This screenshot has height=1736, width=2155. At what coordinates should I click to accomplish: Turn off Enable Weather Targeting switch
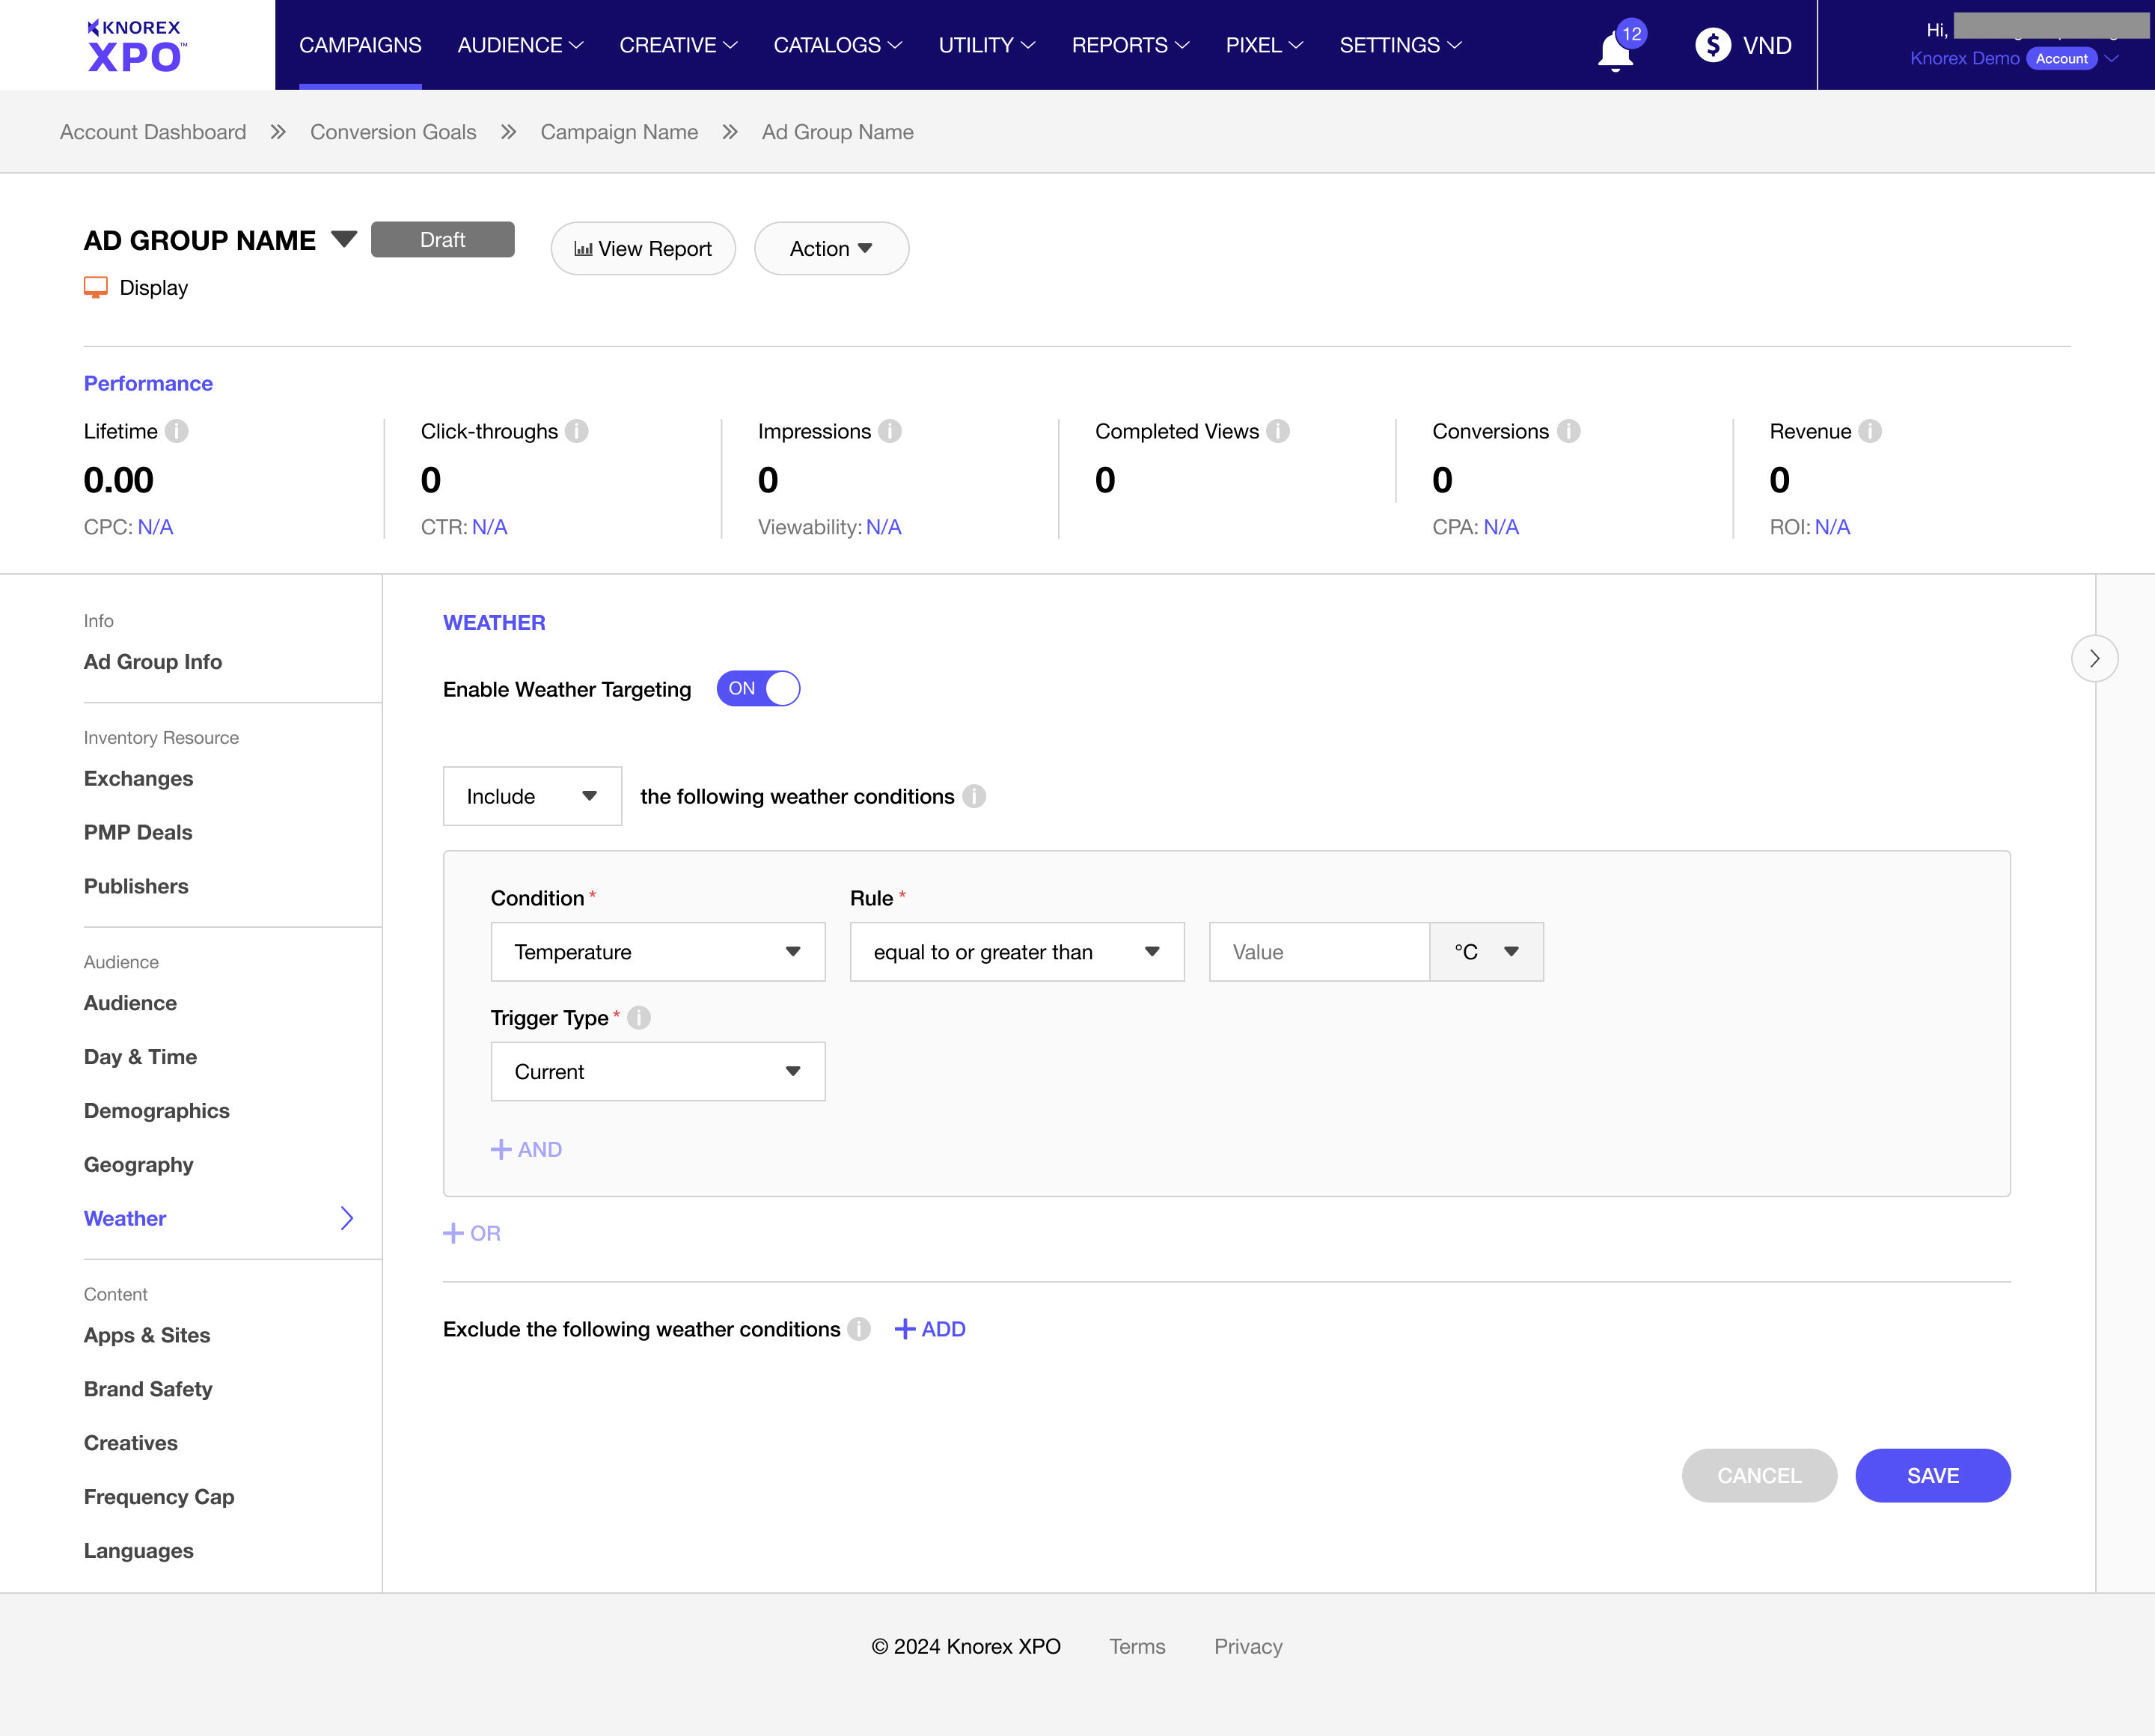[758, 688]
